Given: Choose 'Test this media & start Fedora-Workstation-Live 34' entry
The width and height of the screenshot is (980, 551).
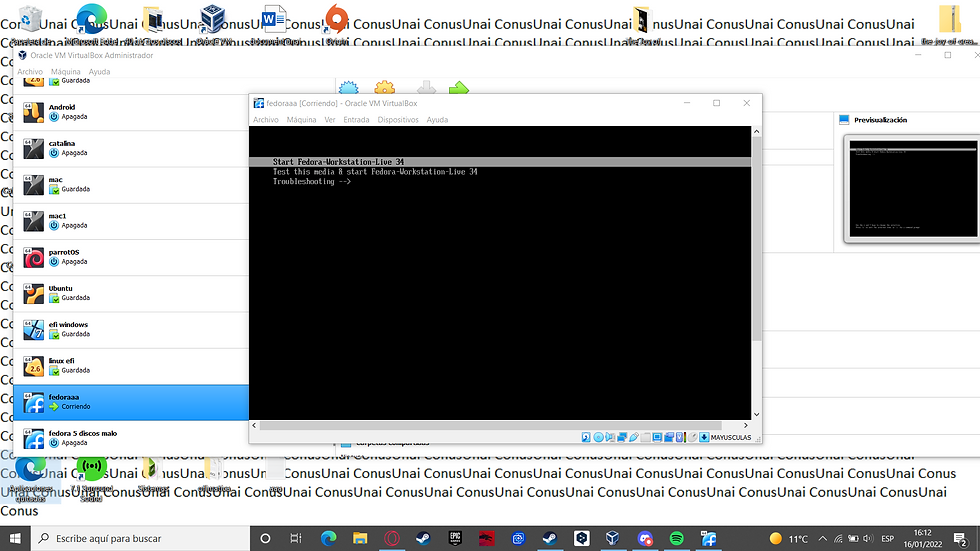Looking at the screenshot, I should point(375,172).
